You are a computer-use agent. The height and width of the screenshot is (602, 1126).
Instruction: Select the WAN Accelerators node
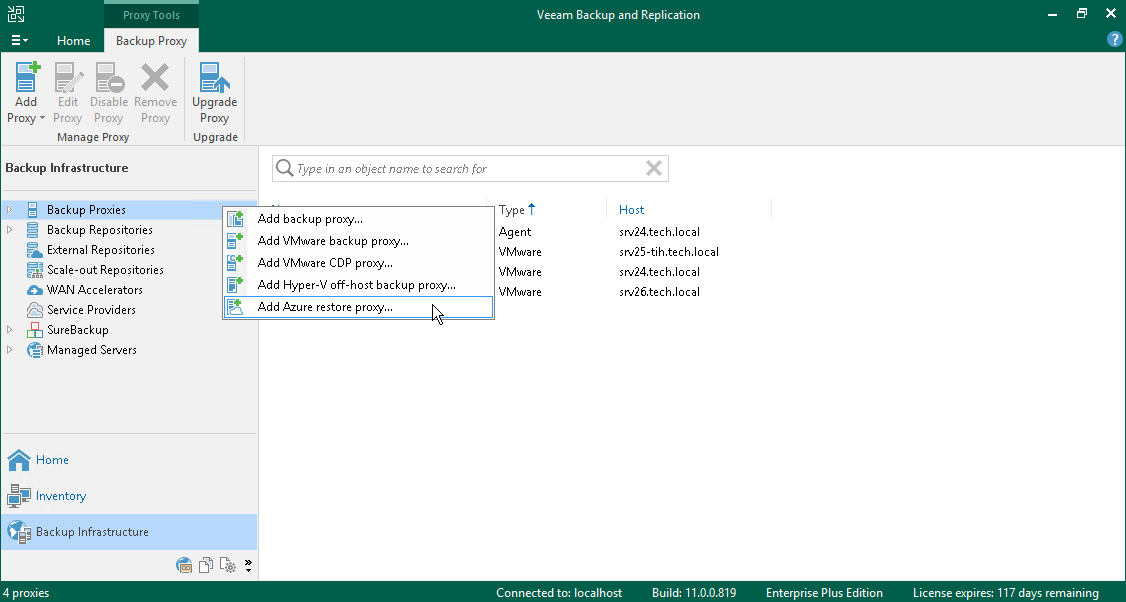coord(92,289)
